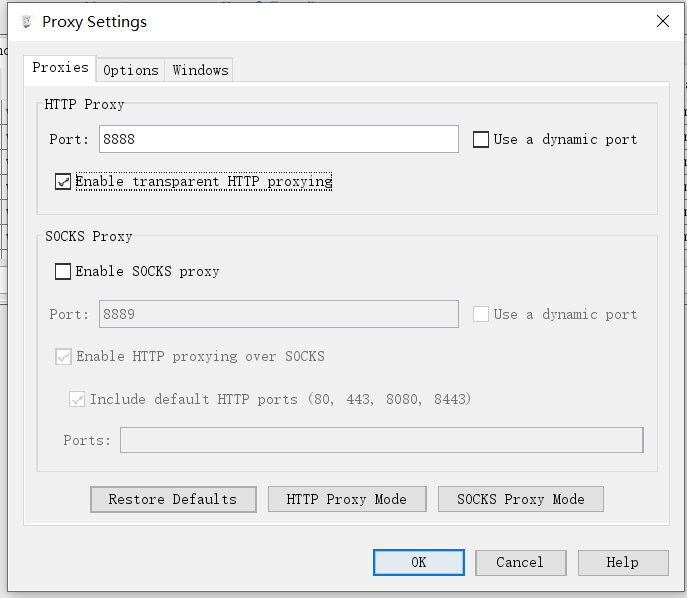
Task: Click the SOCKS Proxy group label
Action: pos(89,236)
